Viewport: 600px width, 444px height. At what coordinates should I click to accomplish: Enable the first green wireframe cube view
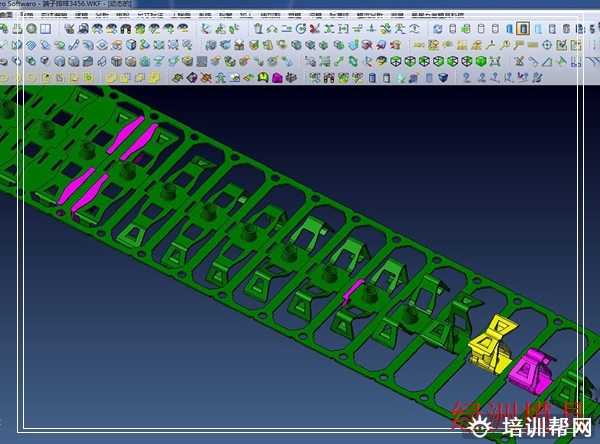396,61
